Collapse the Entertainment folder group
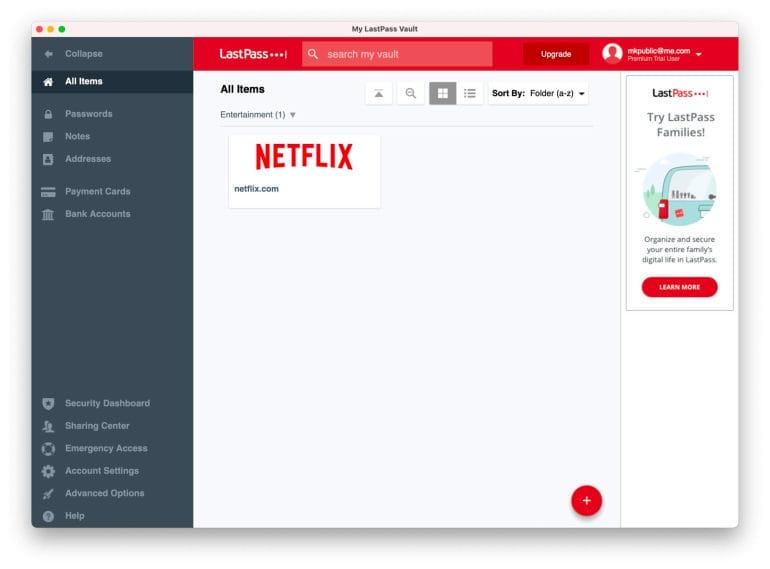Viewport: 770px width, 569px height. (x=292, y=115)
